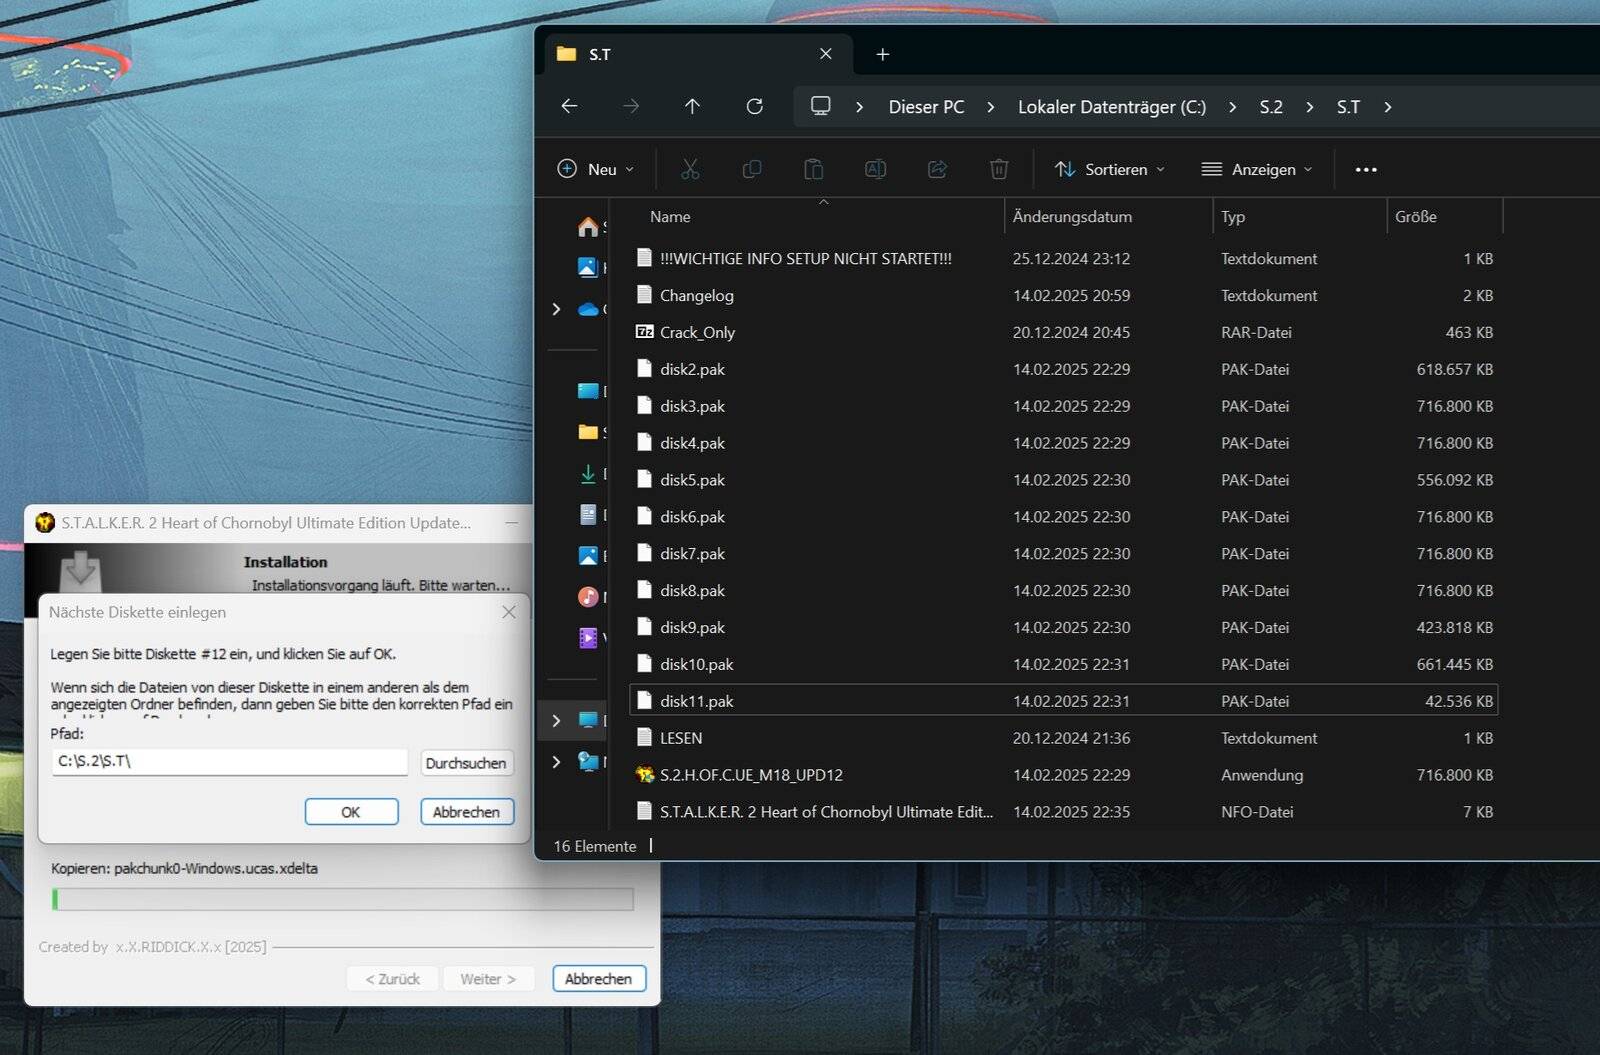The image size is (1600, 1055).
Task: Click the Pfad input field
Action: point(230,761)
